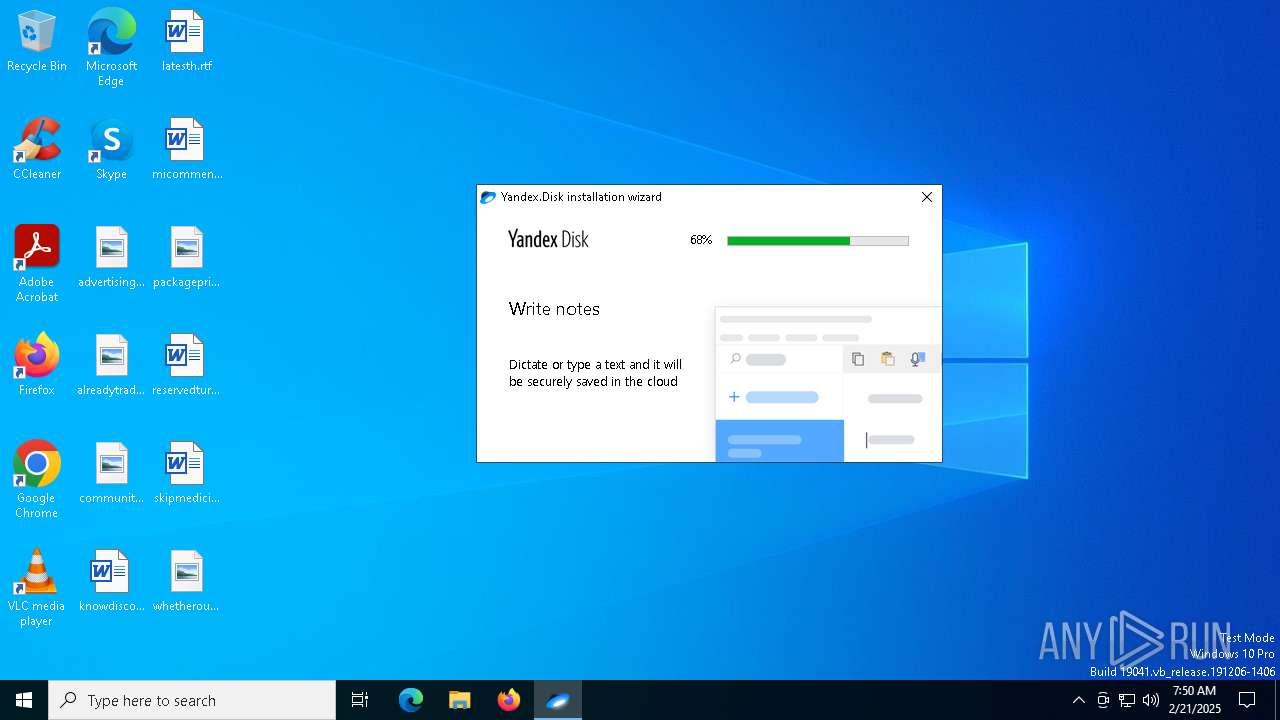This screenshot has width=1280, height=720.
Task: Open Task View on the taskbar
Action: 360,700
